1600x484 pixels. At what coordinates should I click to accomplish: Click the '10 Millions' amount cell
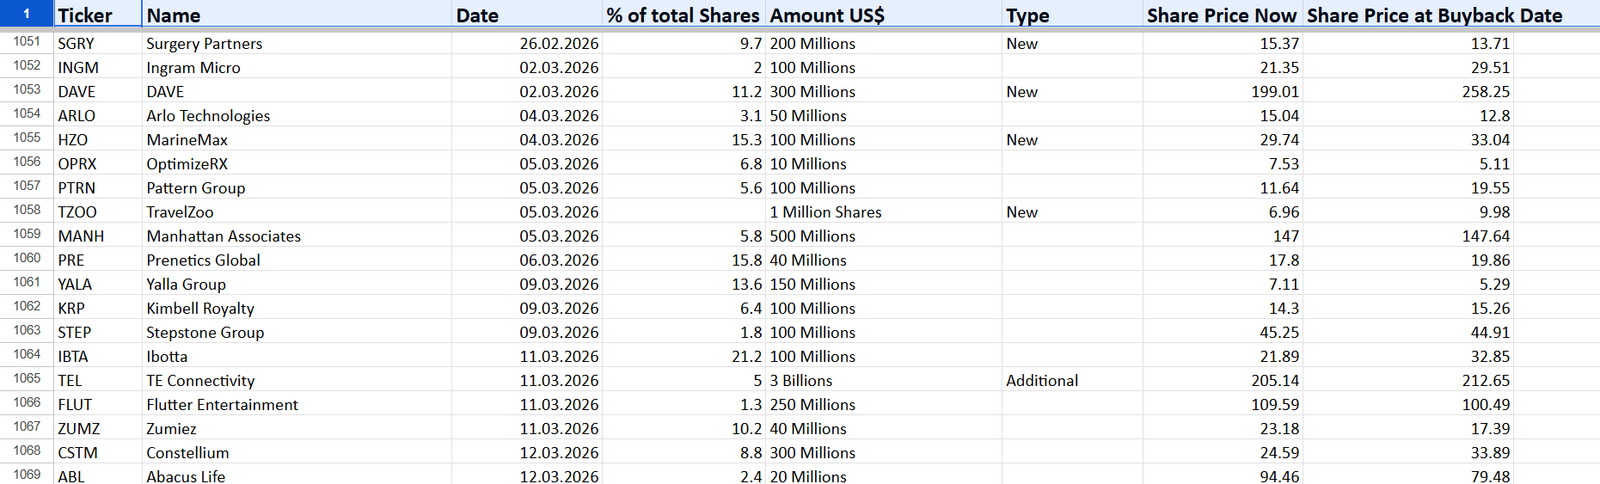tap(884, 163)
